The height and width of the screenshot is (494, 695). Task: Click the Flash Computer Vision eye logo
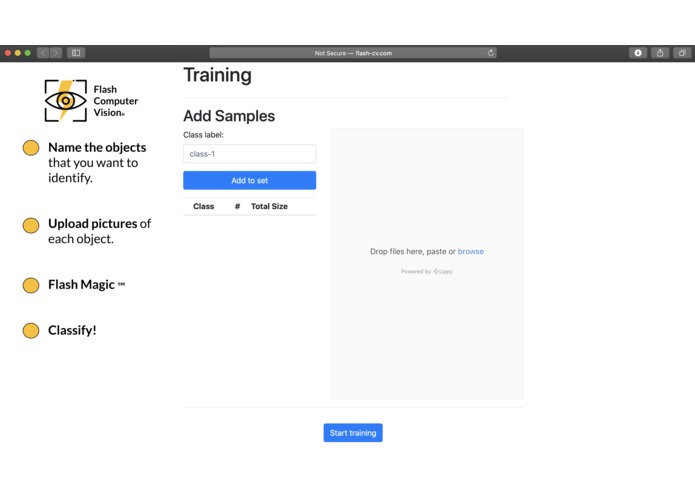66,101
